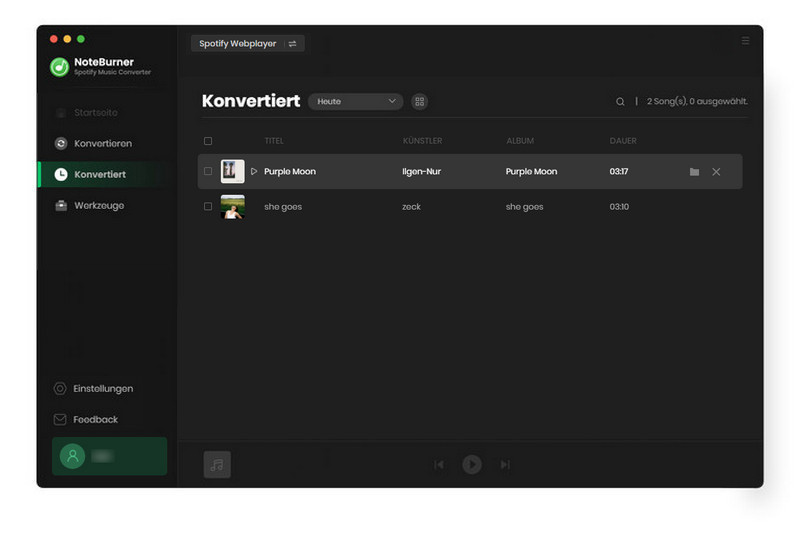Play Purple Moon using row play triangle

[254, 171]
